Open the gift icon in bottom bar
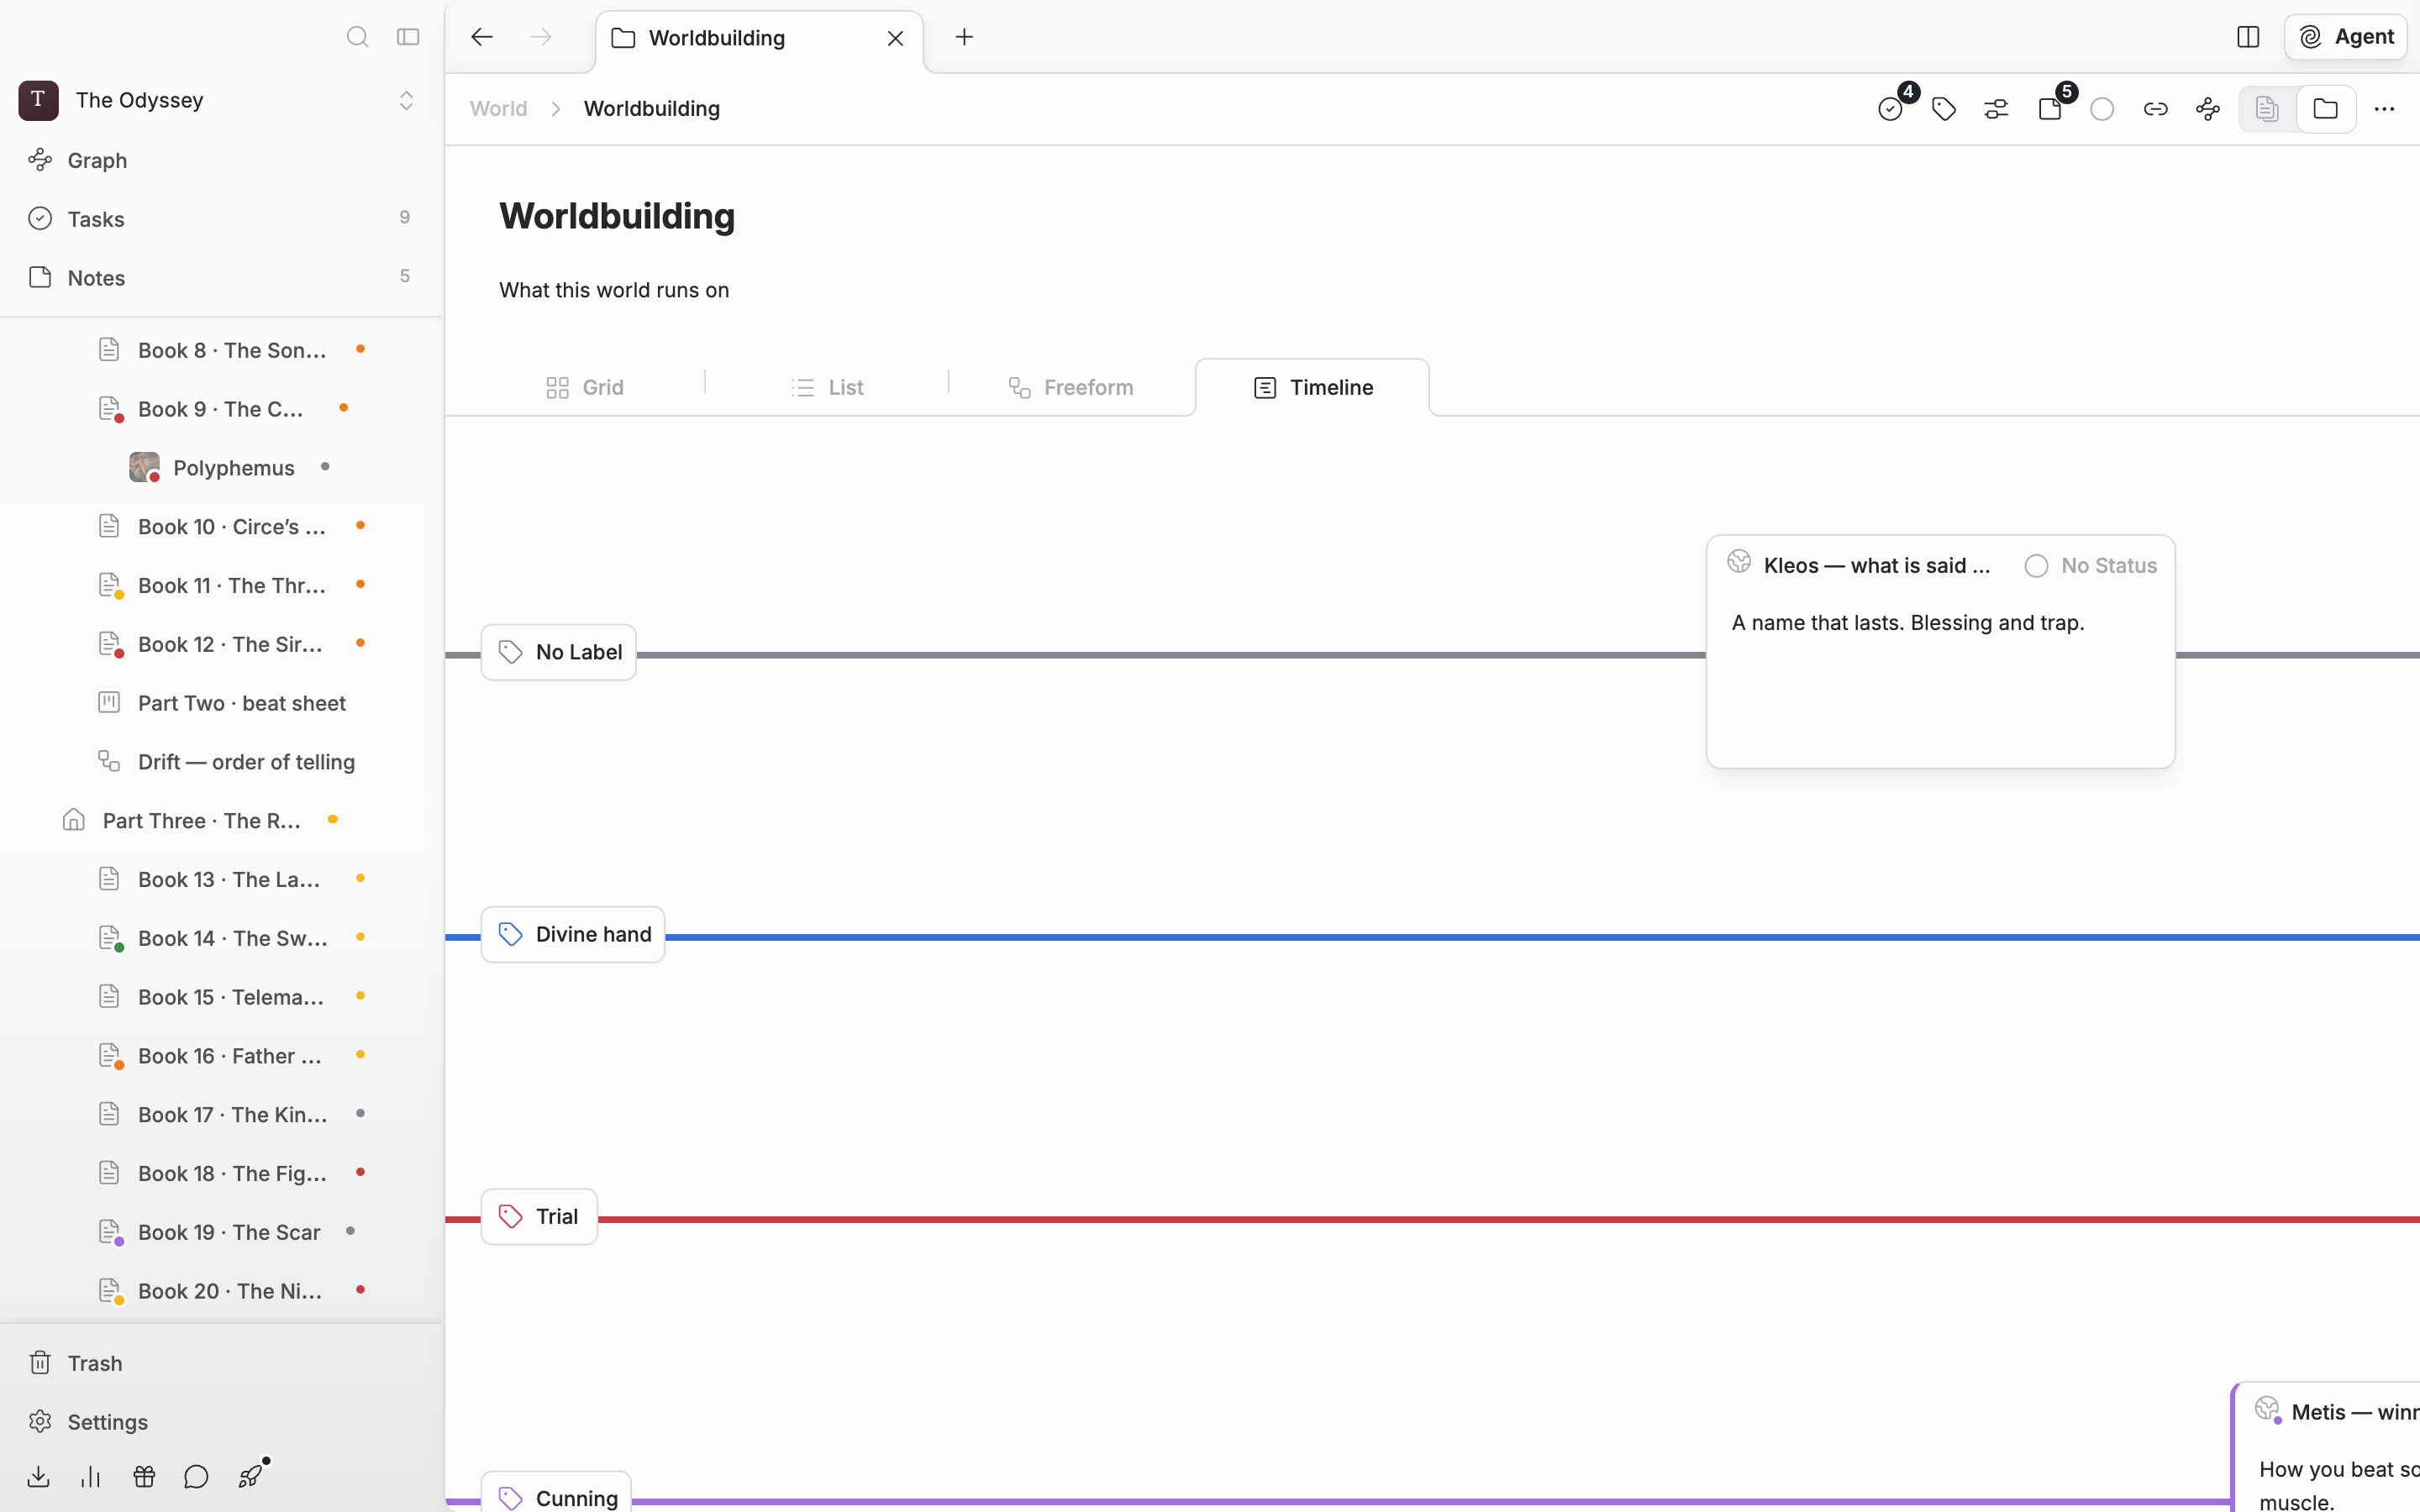This screenshot has height=1512, width=2420. point(144,1477)
